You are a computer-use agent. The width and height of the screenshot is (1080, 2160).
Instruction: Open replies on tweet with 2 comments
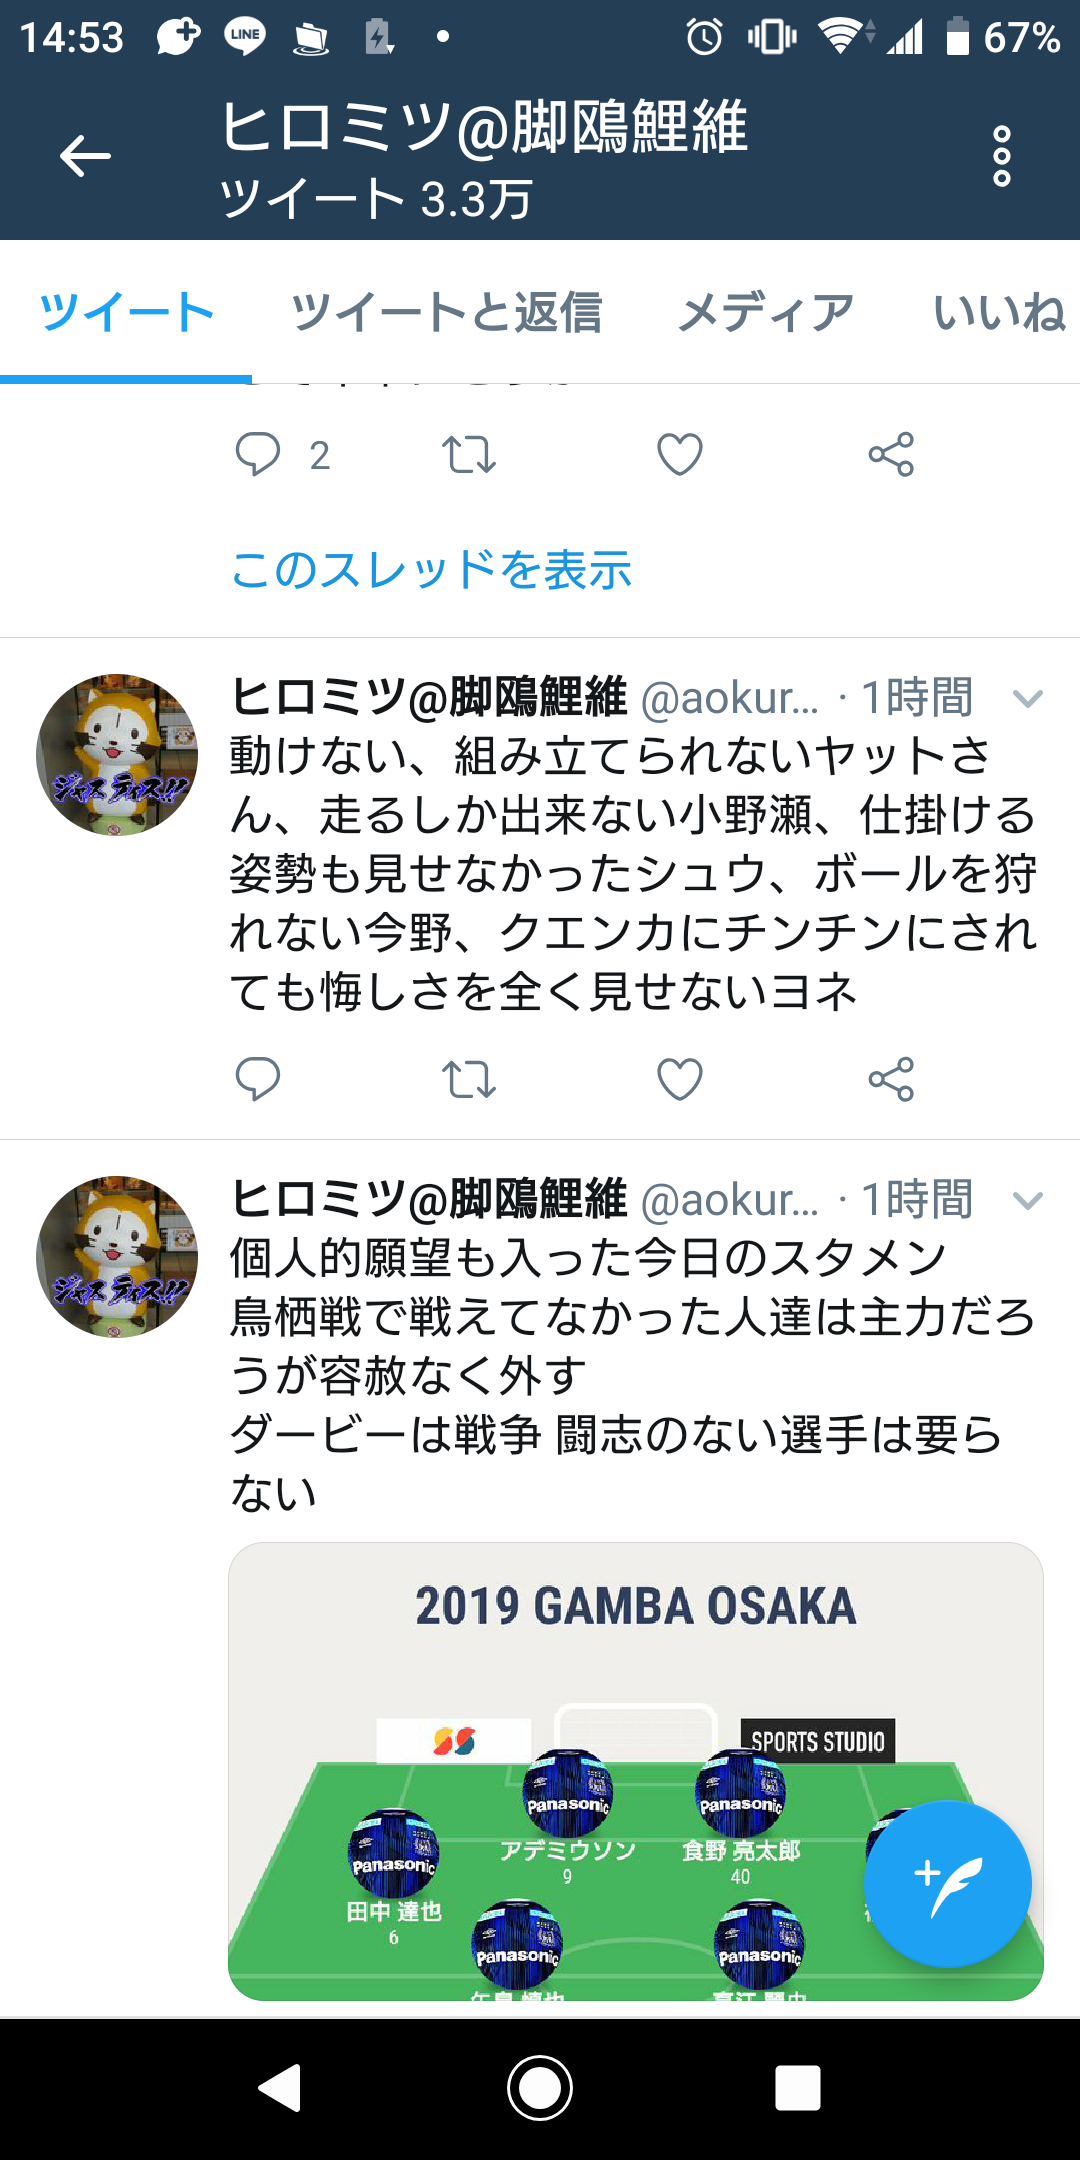point(258,455)
